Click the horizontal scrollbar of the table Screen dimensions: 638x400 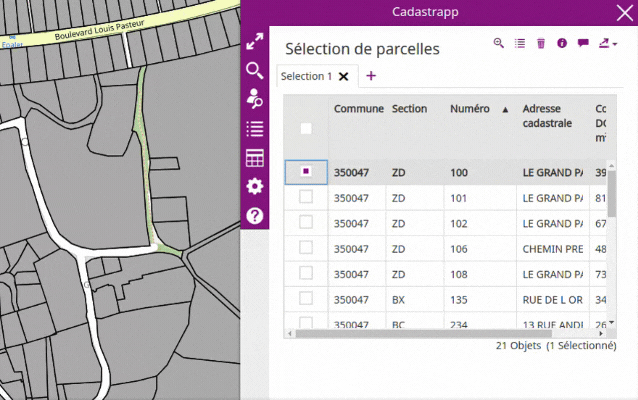click(x=423, y=334)
